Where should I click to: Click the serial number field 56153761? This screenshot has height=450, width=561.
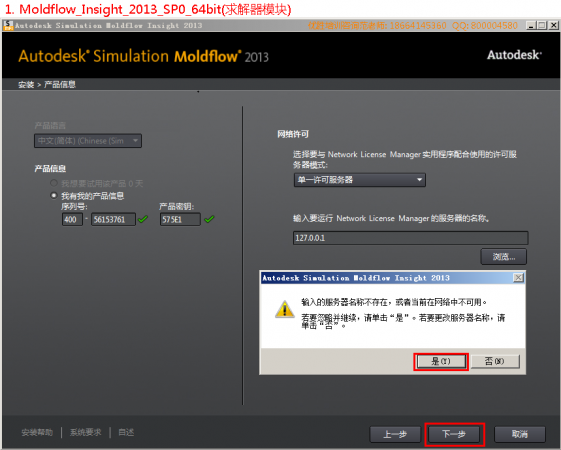pyautogui.click(x=113, y=219)
